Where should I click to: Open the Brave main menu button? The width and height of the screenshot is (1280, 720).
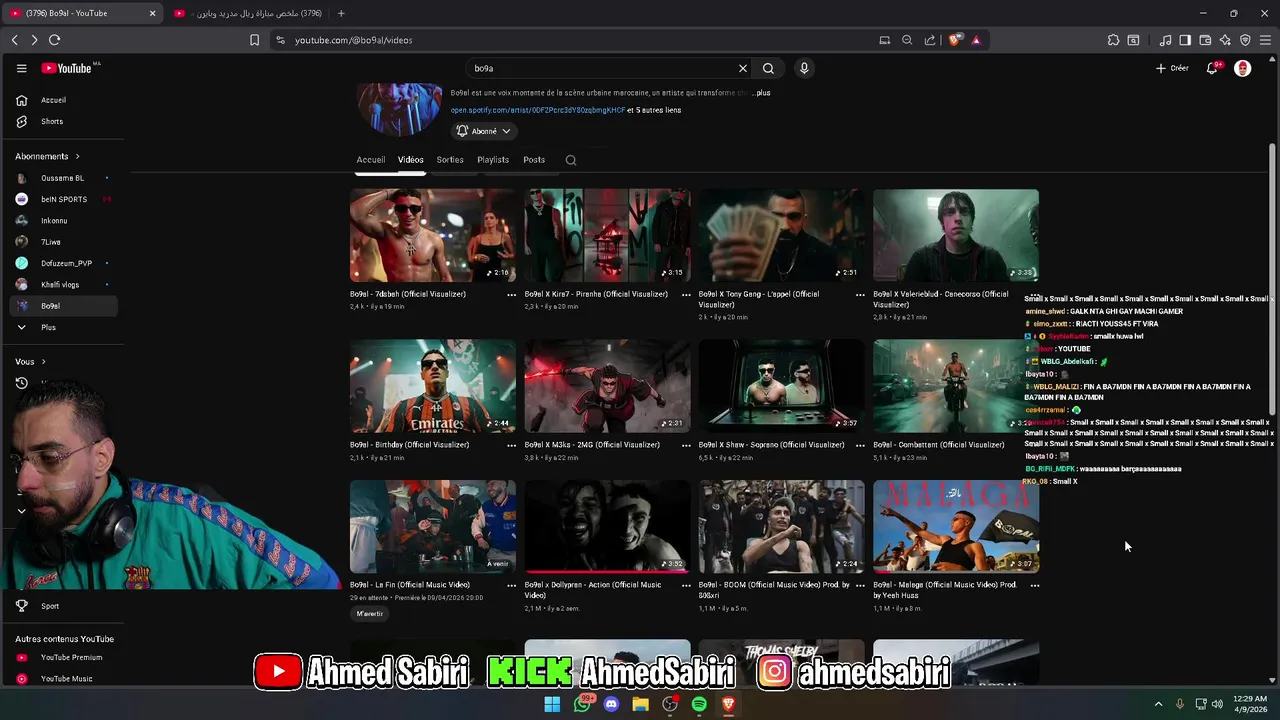pos(1266,40)
